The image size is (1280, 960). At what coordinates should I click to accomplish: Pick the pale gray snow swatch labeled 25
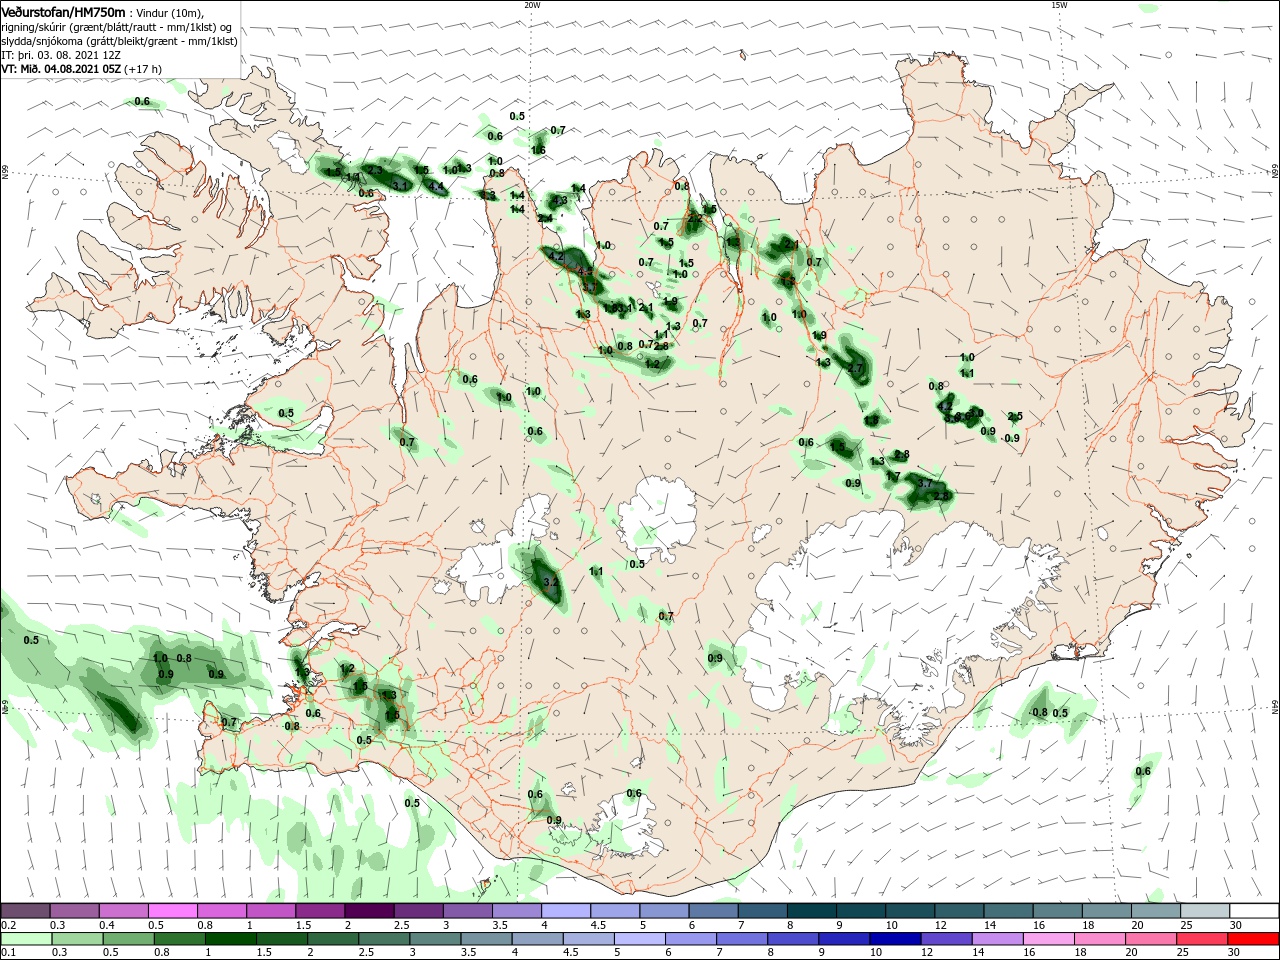(1205, 911)
